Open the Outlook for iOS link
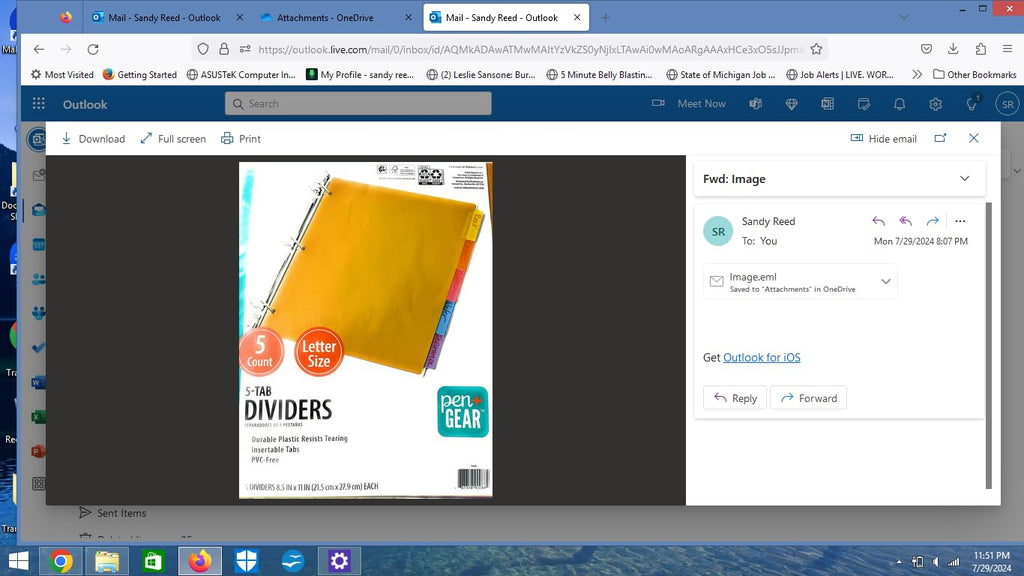 (761, 357)
